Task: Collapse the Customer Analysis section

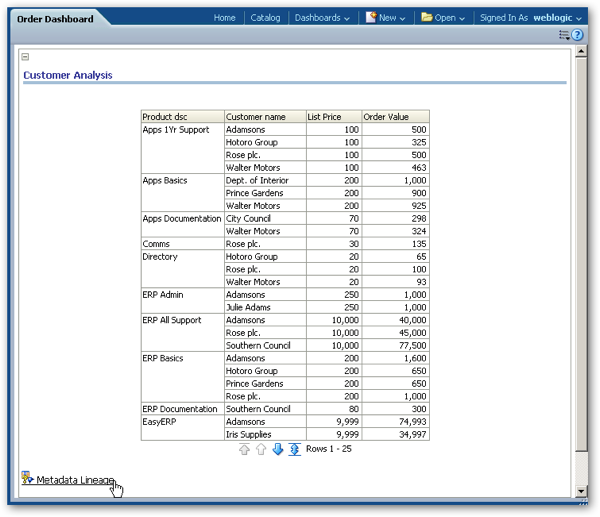Action: (25, 57)
